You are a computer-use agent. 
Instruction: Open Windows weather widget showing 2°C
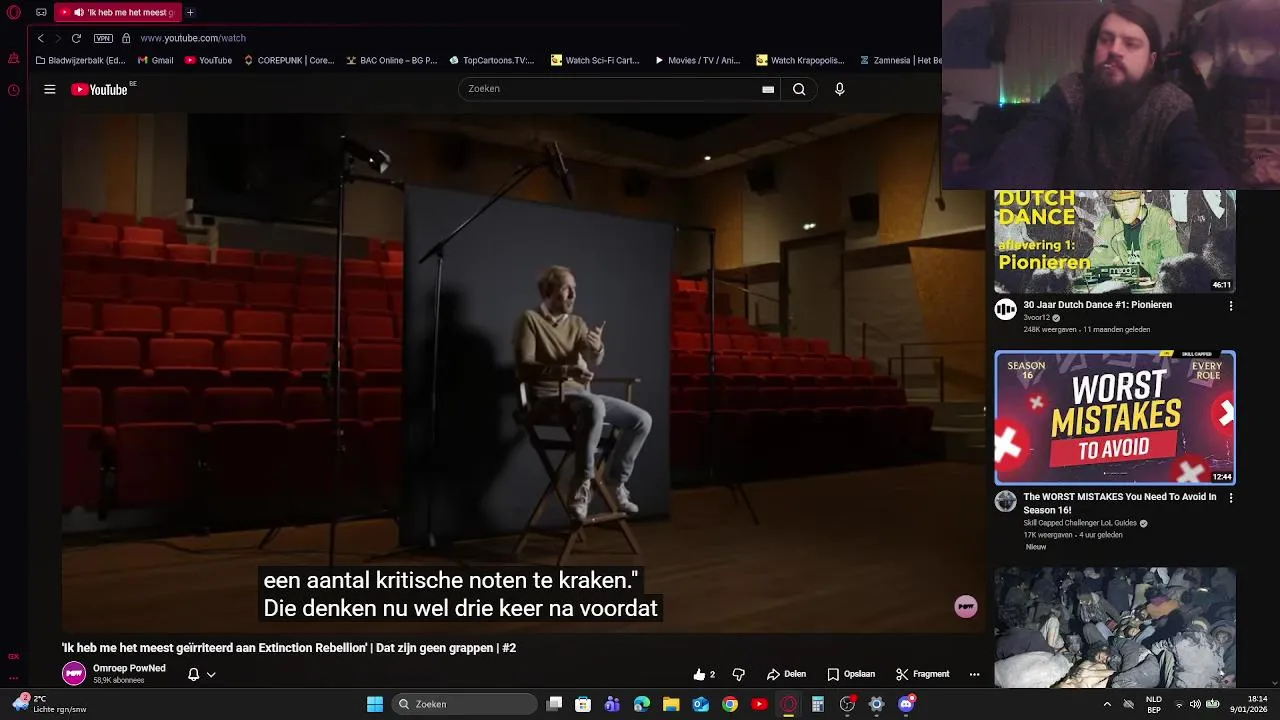pos(50,704)
